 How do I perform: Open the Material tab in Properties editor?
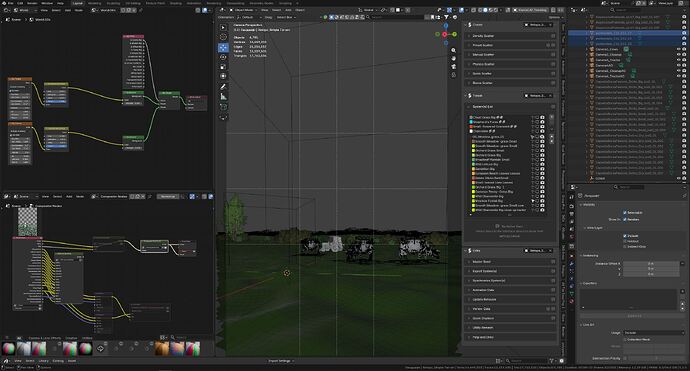tap(572, 301)
